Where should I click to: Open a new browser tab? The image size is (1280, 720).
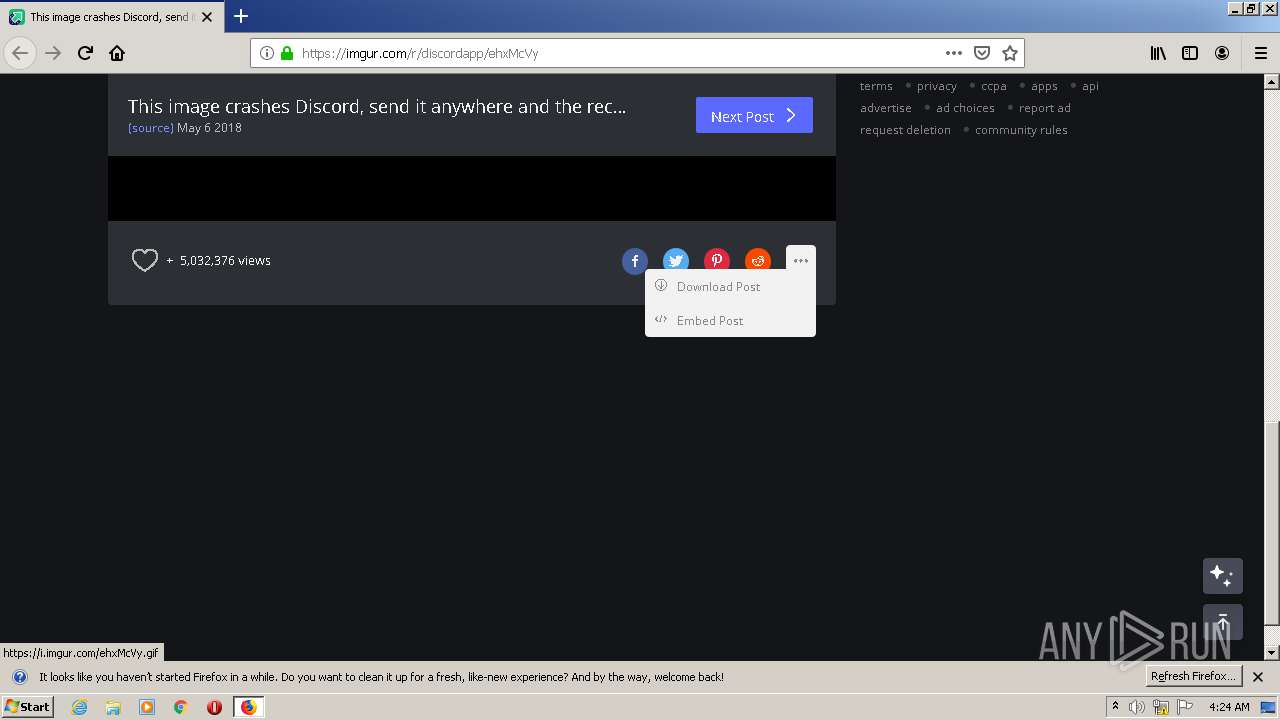(241, 16)
